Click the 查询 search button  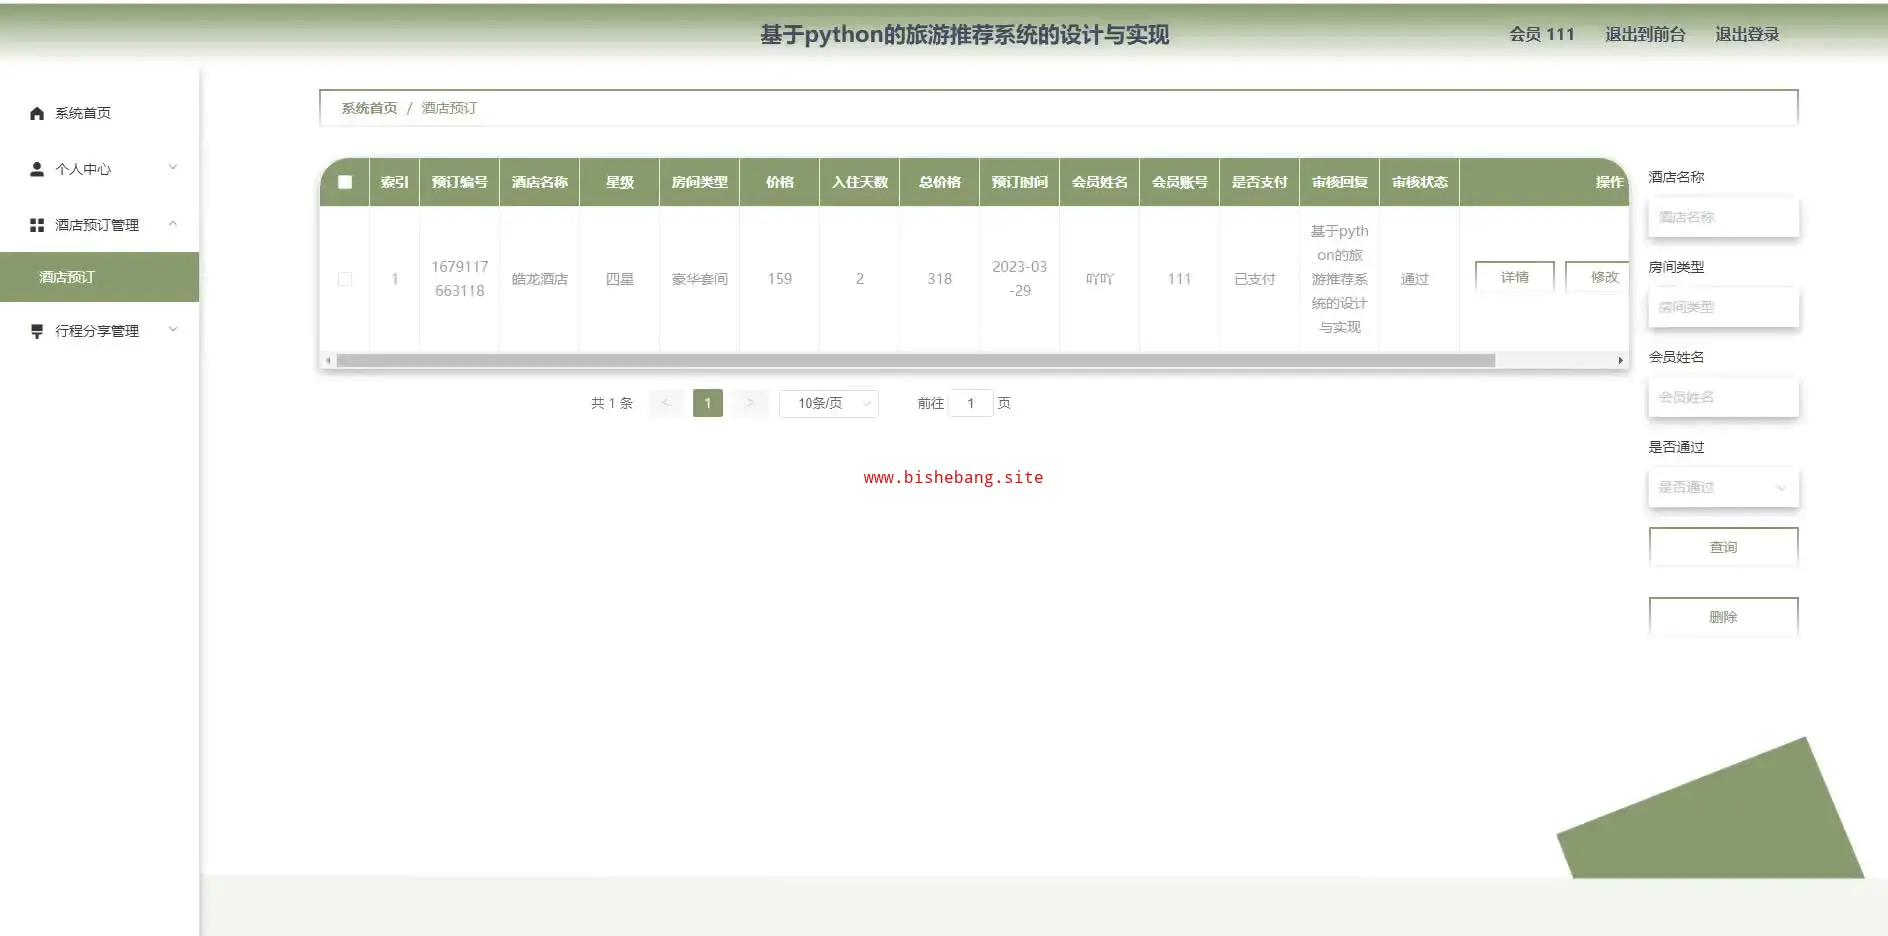[1723, 547]
